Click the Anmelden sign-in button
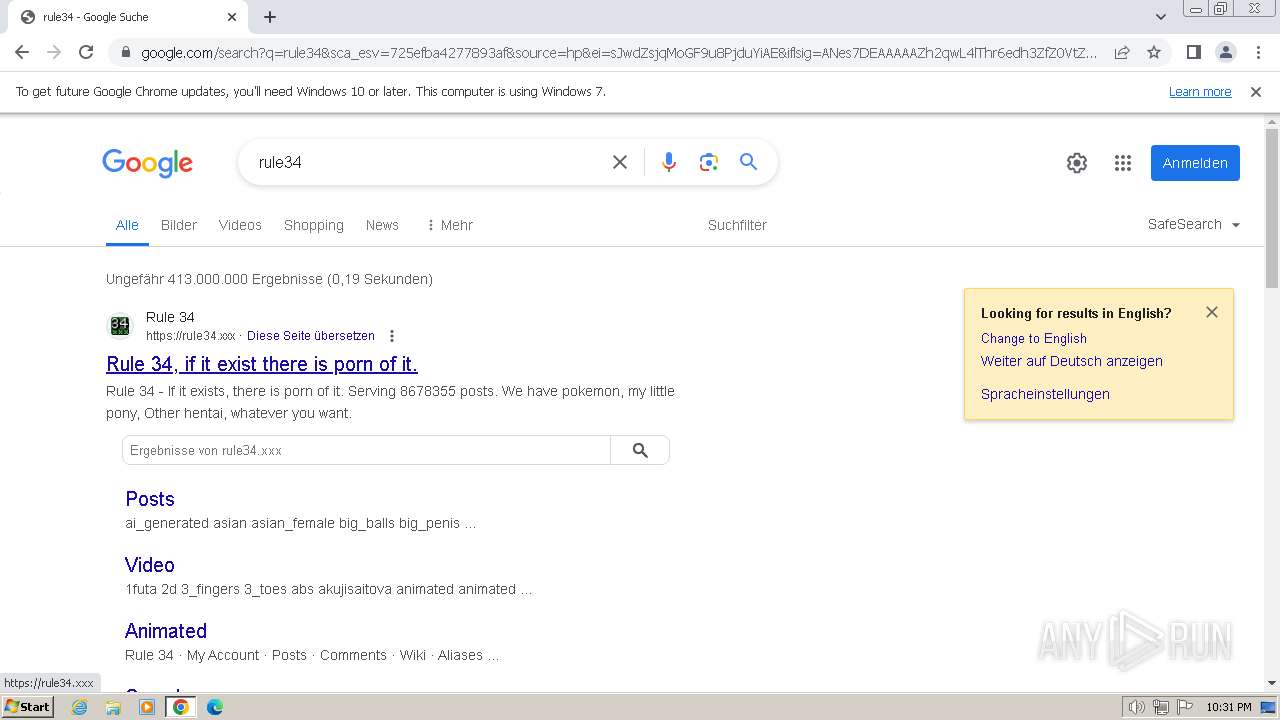Image resolution: width=1280 pixels, height=720 pixels. 1195,163
